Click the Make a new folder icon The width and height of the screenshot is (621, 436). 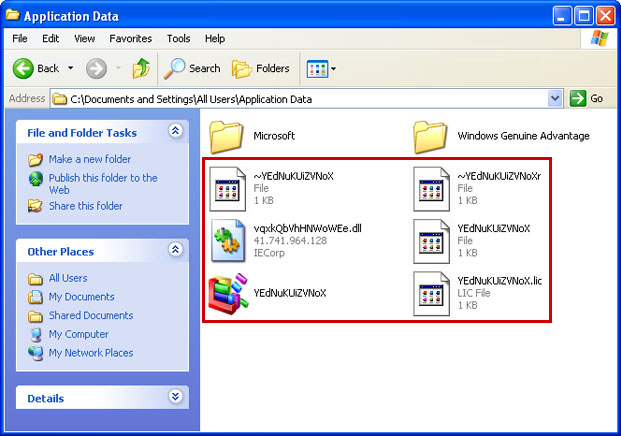point(35,160)
